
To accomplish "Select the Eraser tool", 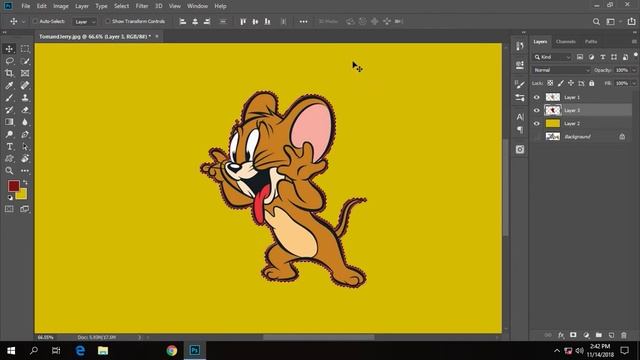I will point(25,110).
